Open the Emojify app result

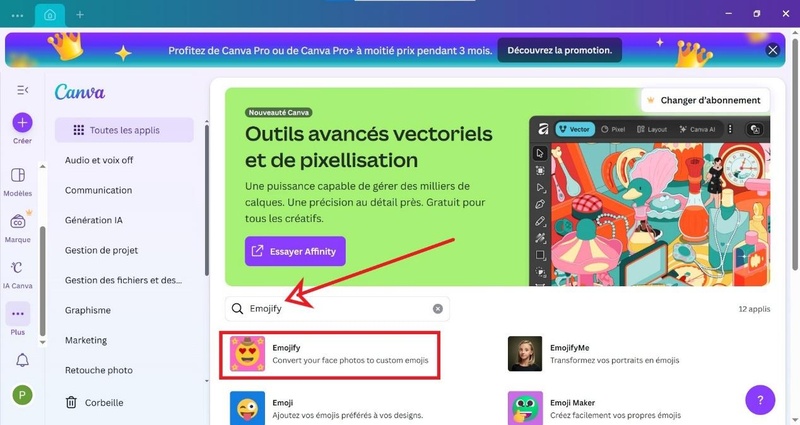tap(330, 355)
